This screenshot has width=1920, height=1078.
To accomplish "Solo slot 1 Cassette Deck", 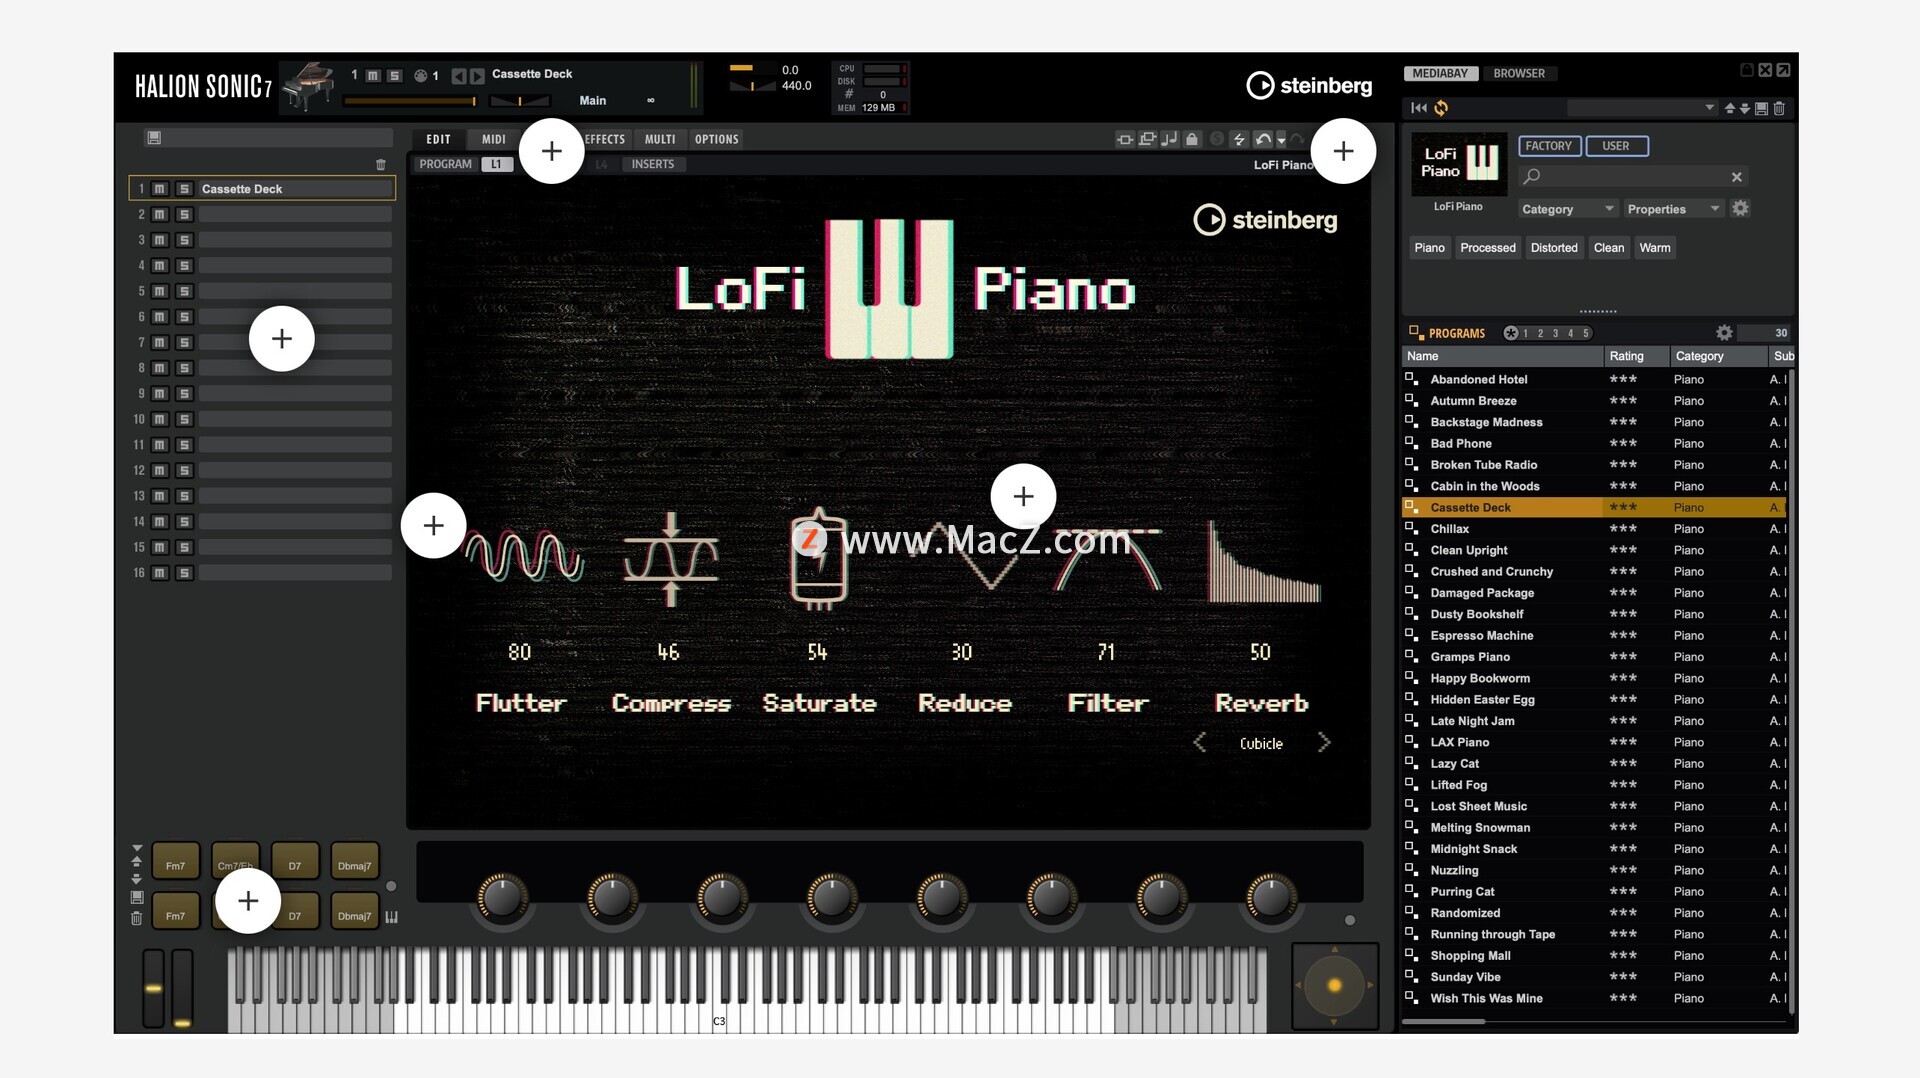I will [184, 189].
